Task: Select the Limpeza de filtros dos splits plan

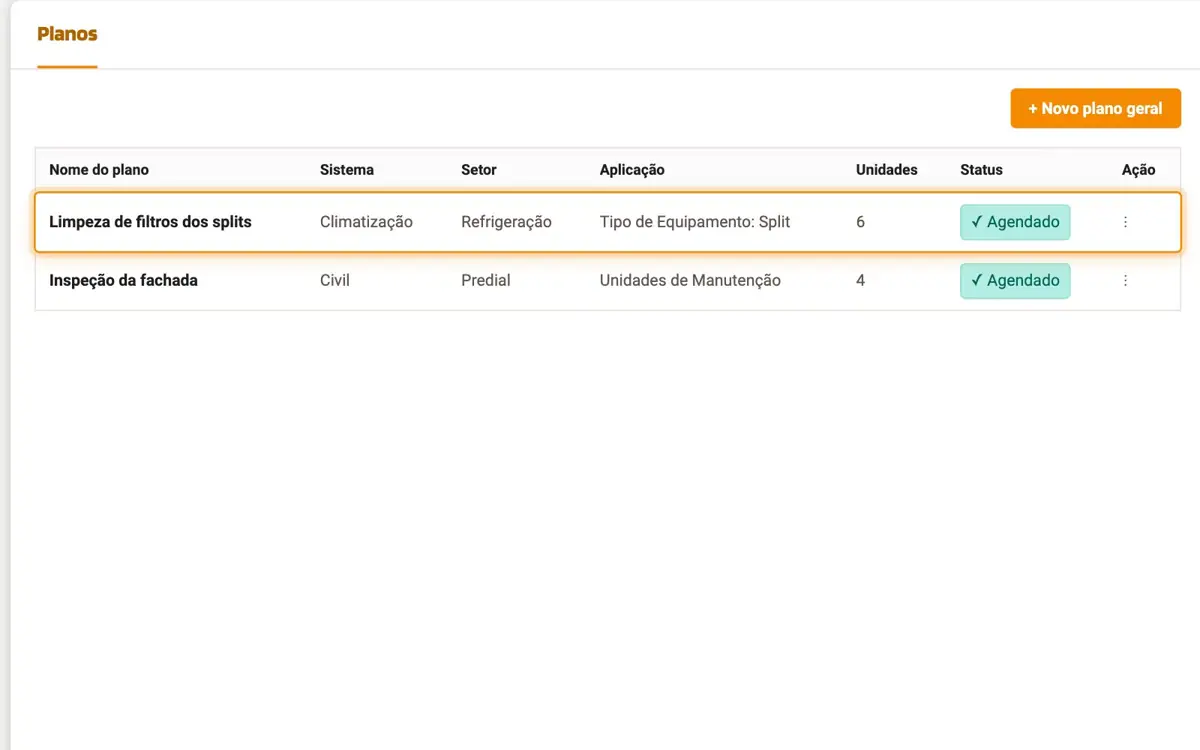Action: pyautogui.click(x=150, y=222)
